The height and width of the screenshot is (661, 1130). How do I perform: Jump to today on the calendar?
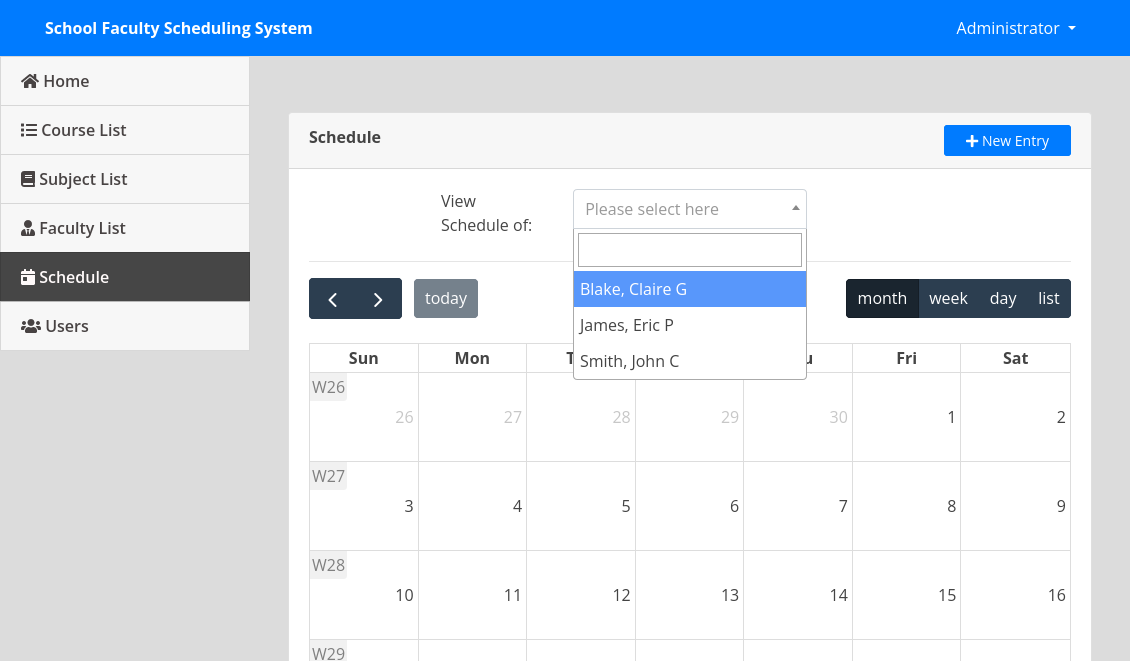click(x=446, y=298)
